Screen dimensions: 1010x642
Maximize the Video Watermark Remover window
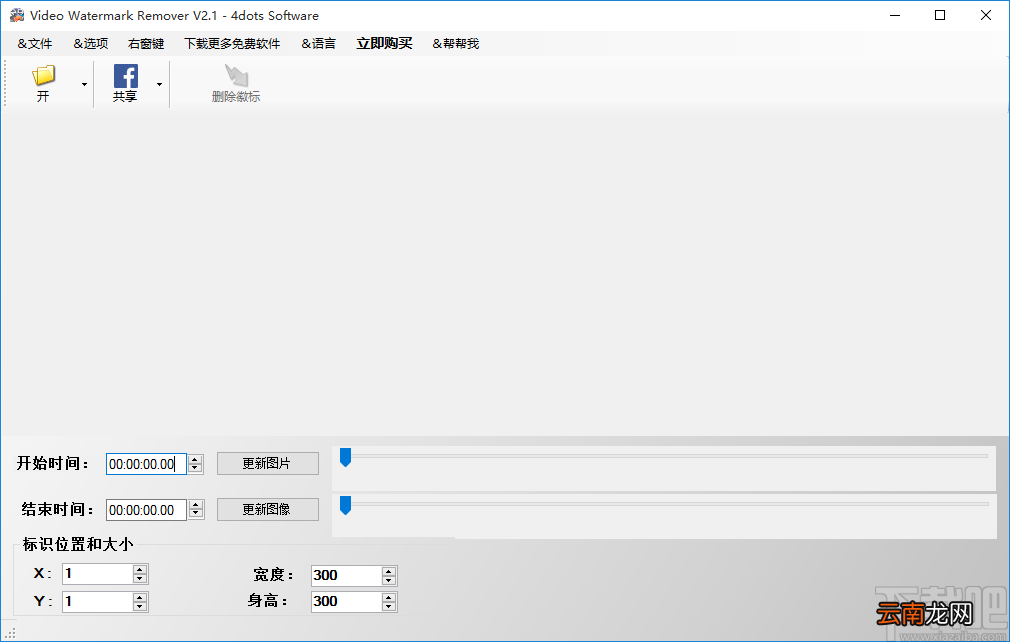940,15
